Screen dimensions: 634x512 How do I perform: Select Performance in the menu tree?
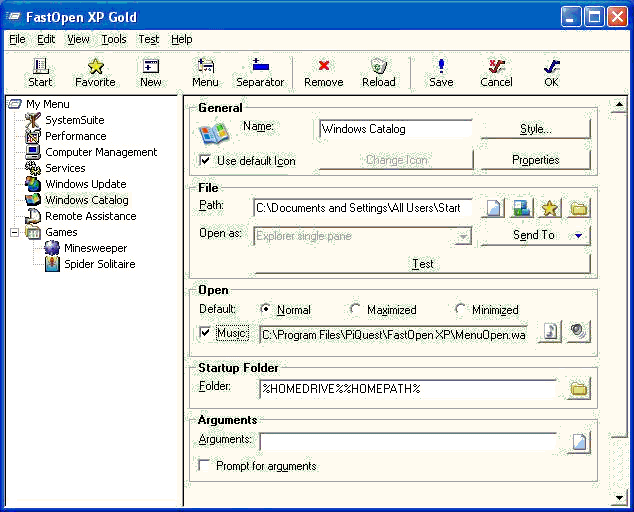[76, 136]
